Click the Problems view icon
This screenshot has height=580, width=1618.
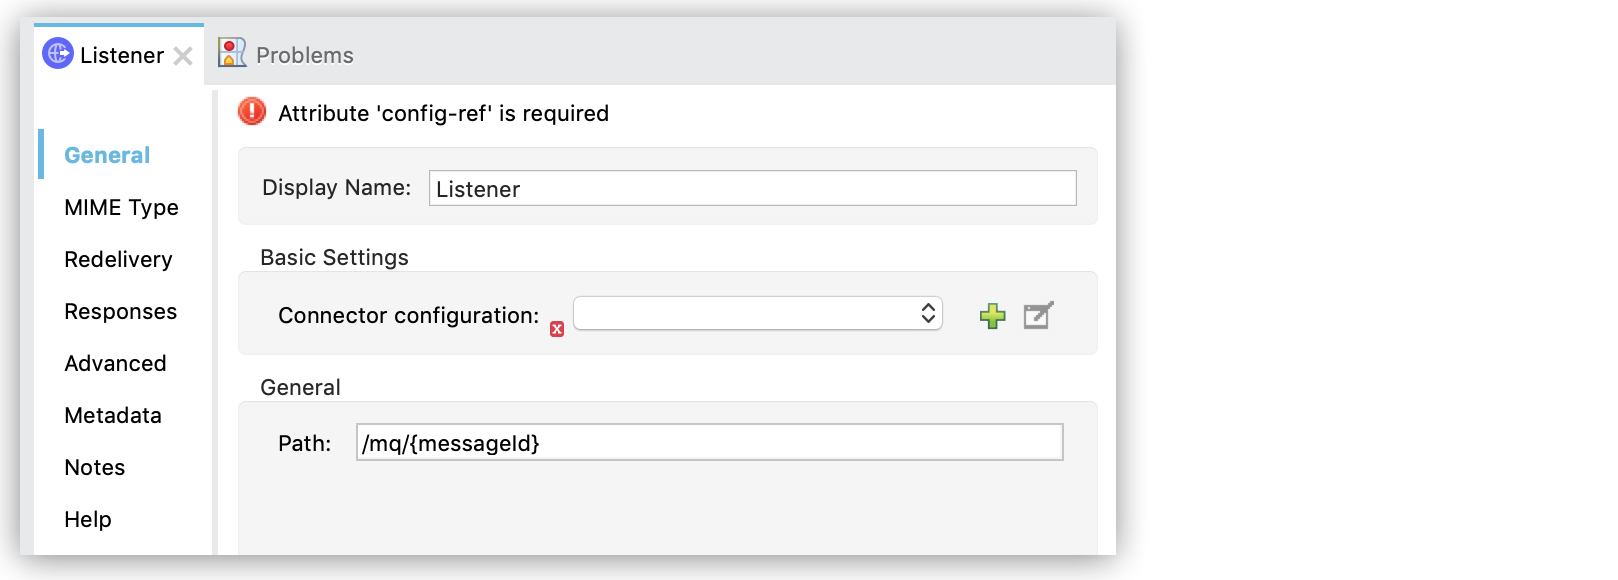pos(232,52)
